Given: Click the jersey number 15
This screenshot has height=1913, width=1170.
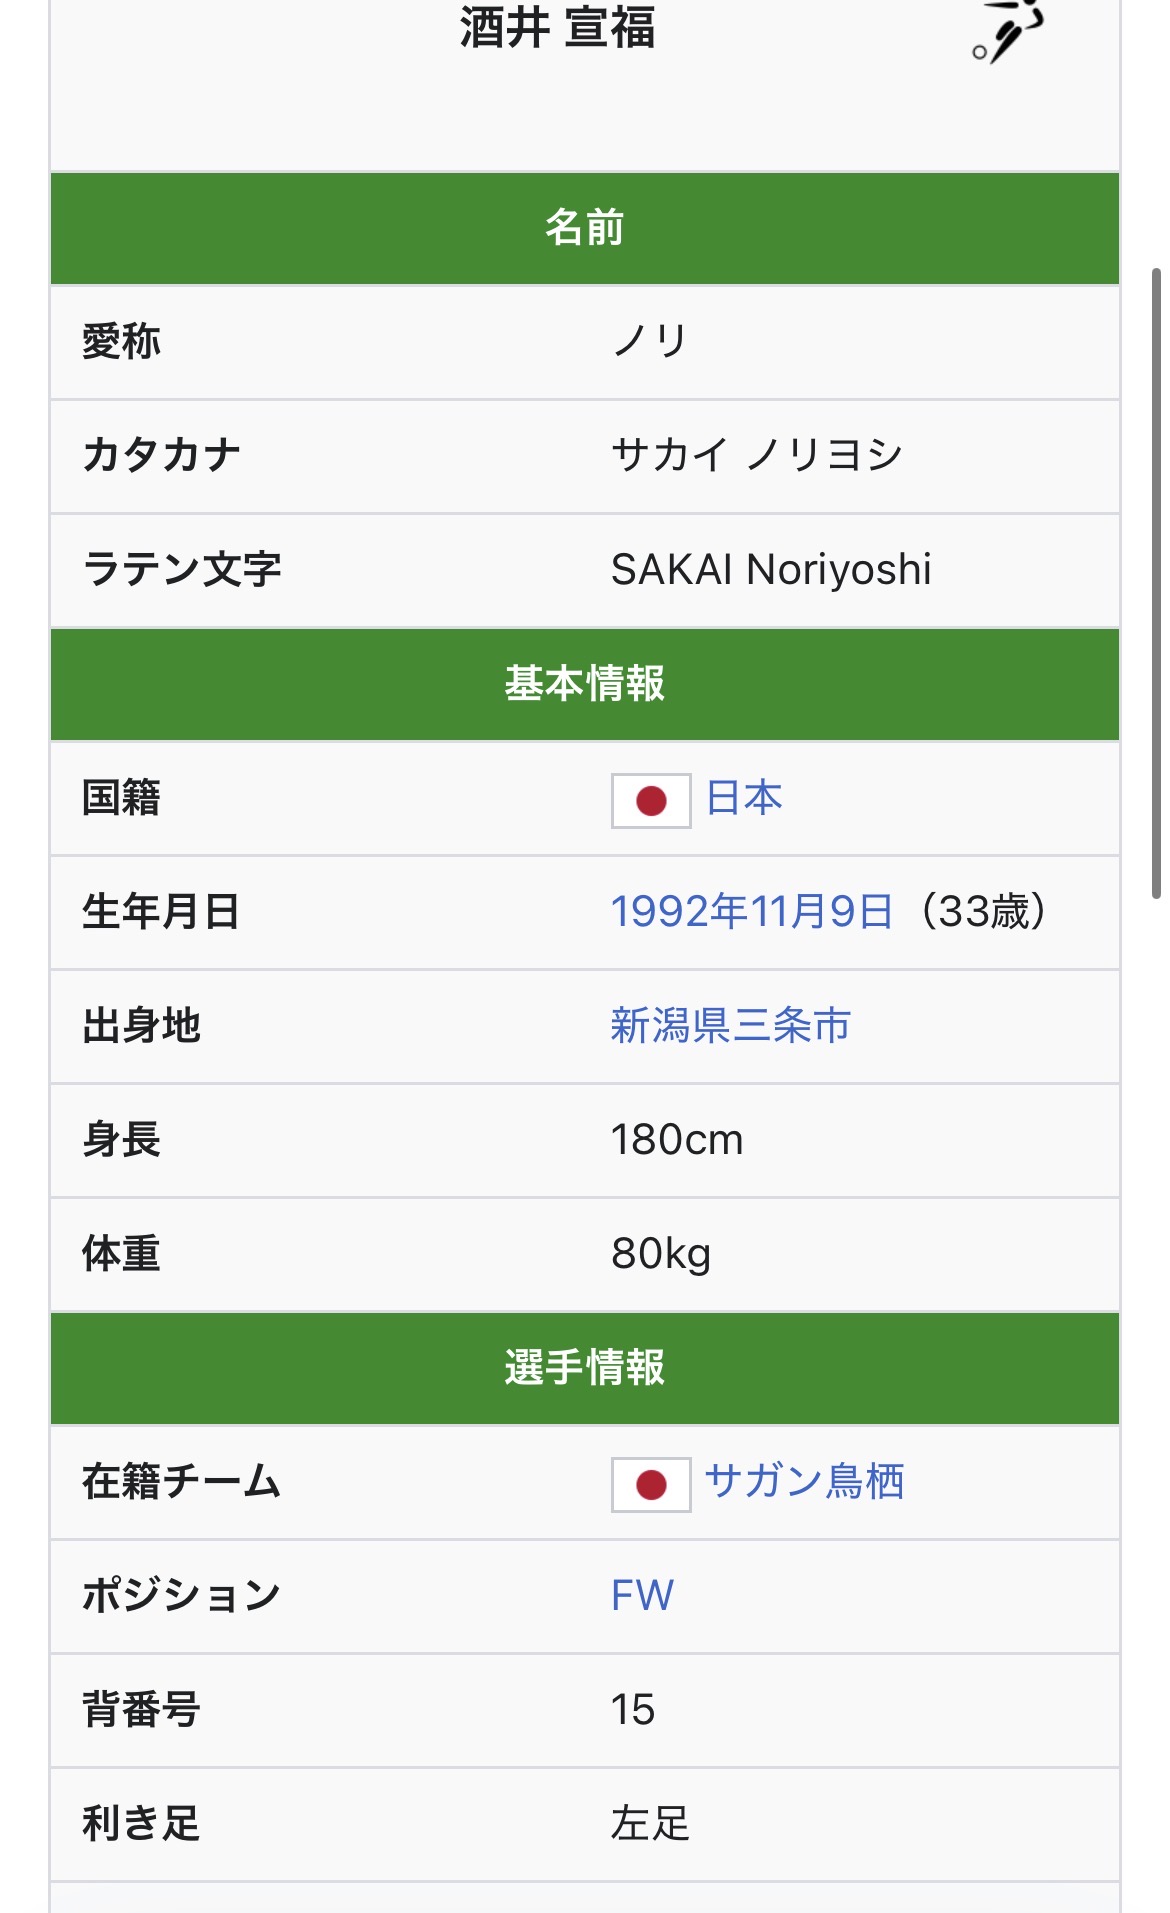Looking at the screenshot, I should coord(633,1710).
